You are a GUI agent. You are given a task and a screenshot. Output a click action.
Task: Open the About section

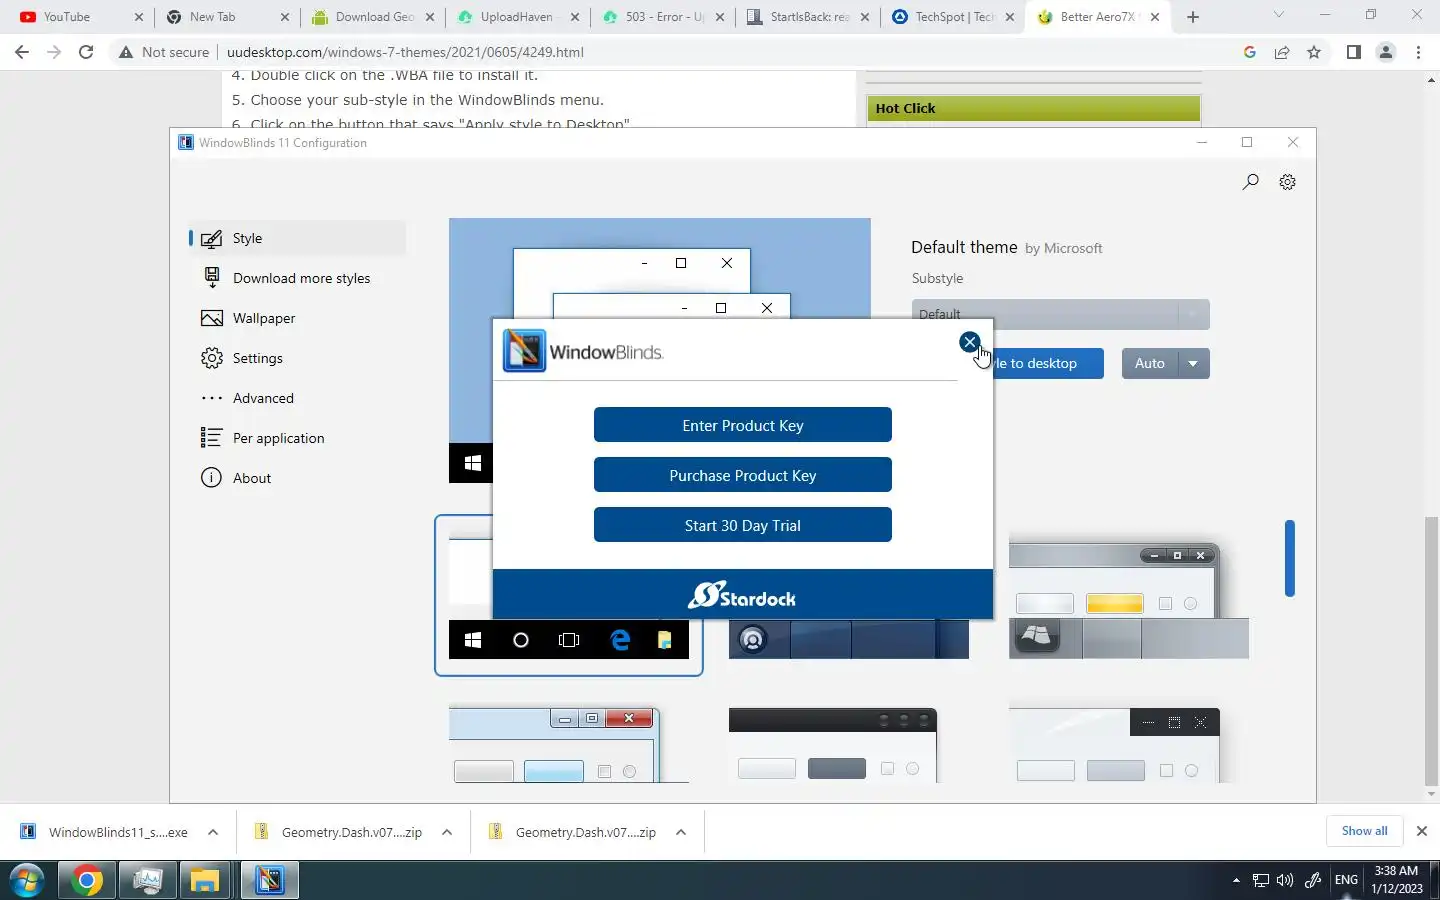[x=298, y=478]
